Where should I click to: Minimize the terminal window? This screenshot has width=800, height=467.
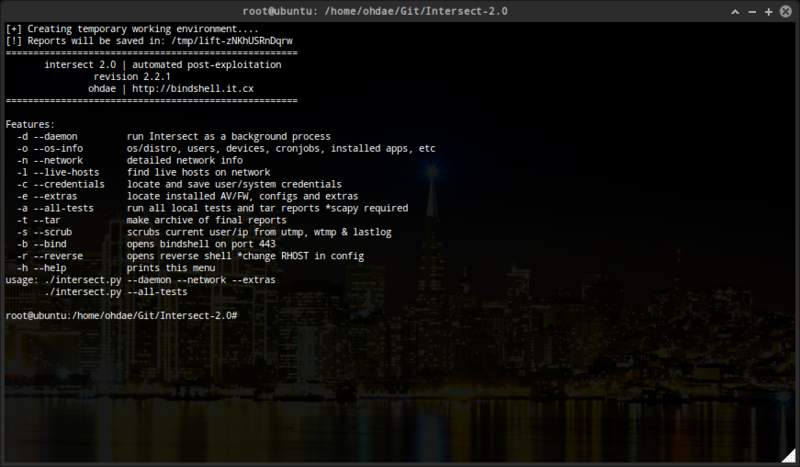pos(752,12)
